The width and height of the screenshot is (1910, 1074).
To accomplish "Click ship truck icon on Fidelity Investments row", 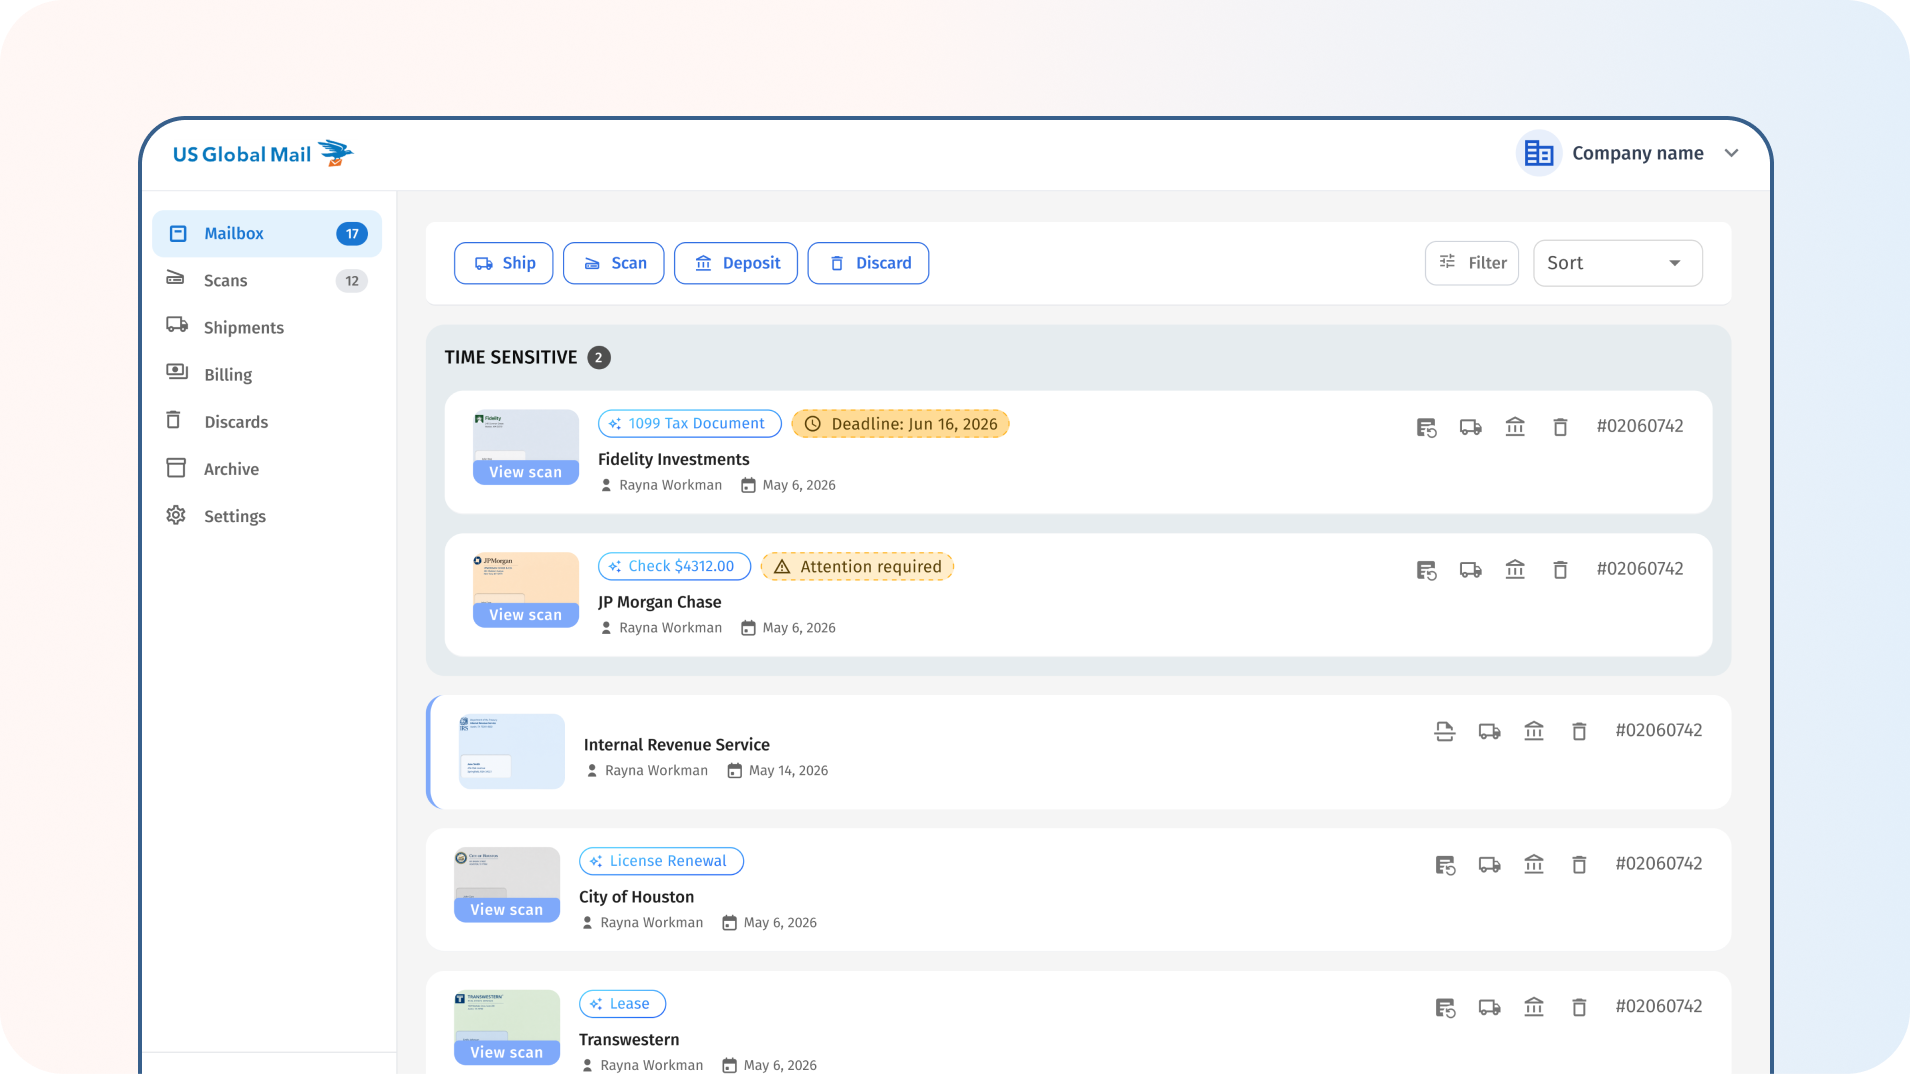I will (x=1471, y=427).
